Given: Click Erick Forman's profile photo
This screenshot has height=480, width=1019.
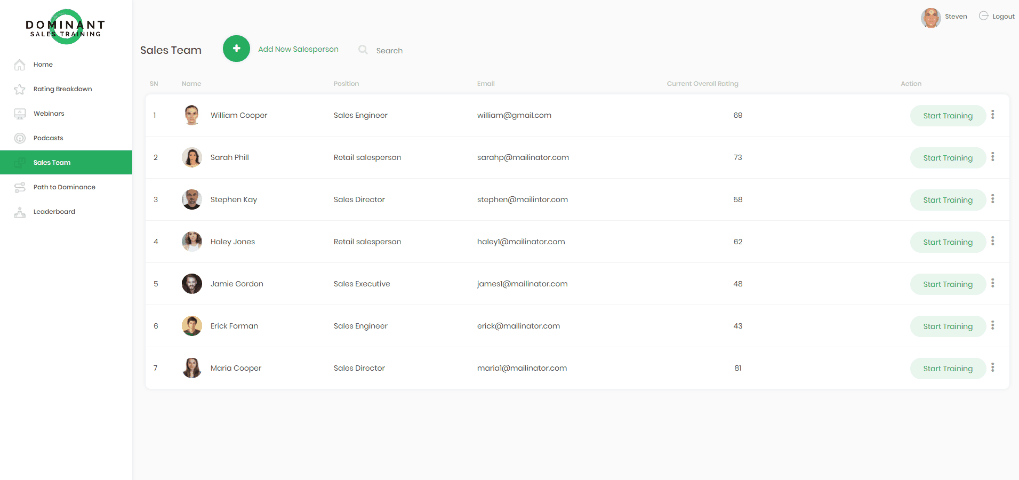Looking at the screenshot, I should [x=192, y=326].
